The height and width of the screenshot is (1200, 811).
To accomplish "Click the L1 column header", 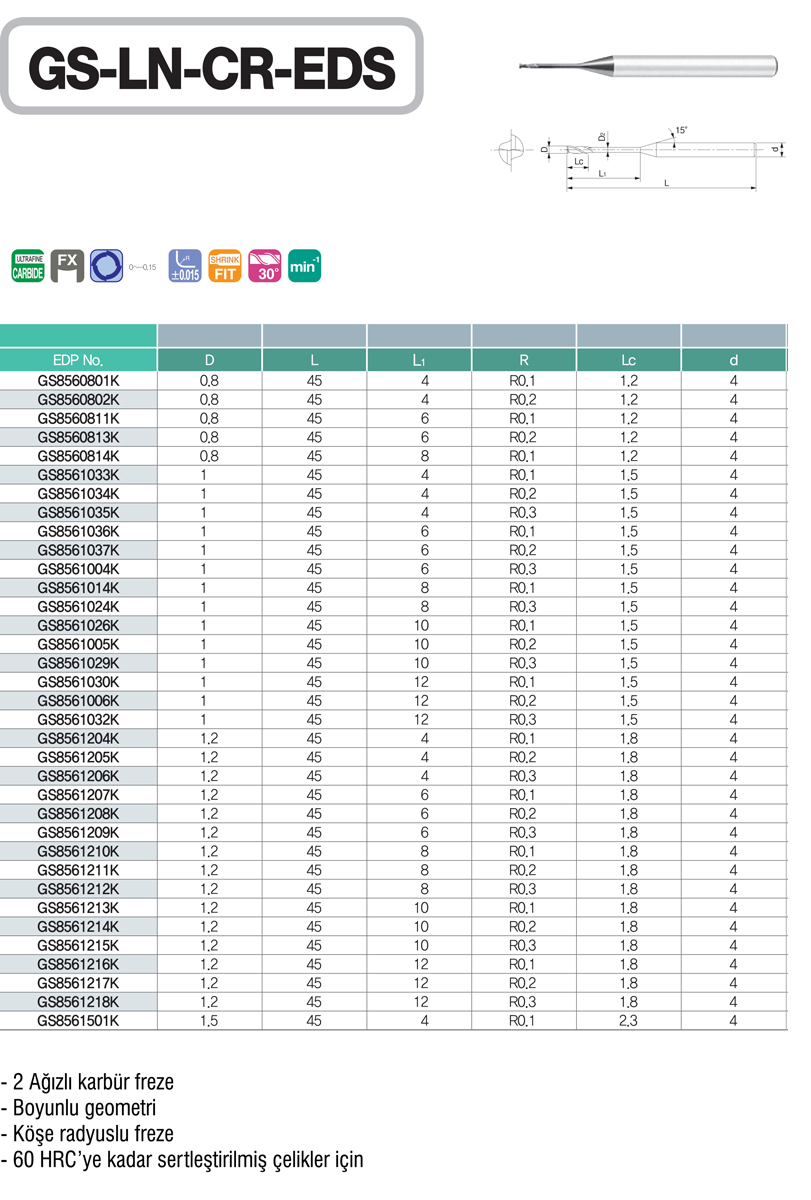I will point(419,360).
